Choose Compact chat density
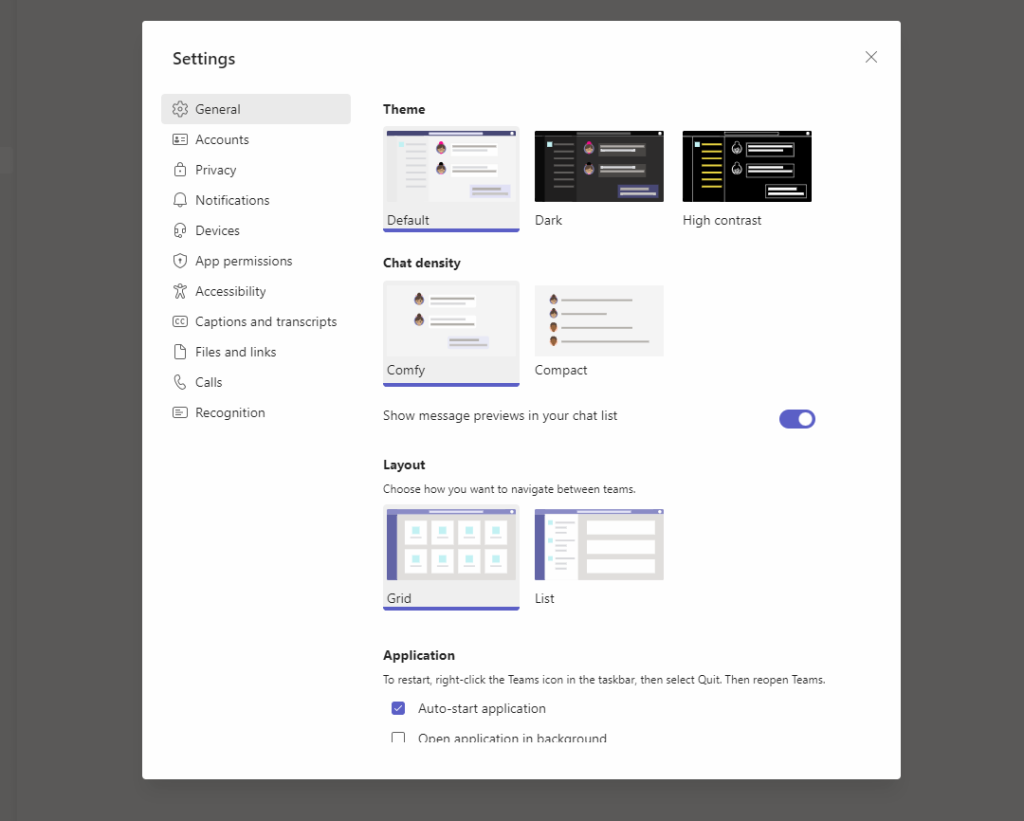Viewport: 1024px width, 821px height. [x=599, y=321]
